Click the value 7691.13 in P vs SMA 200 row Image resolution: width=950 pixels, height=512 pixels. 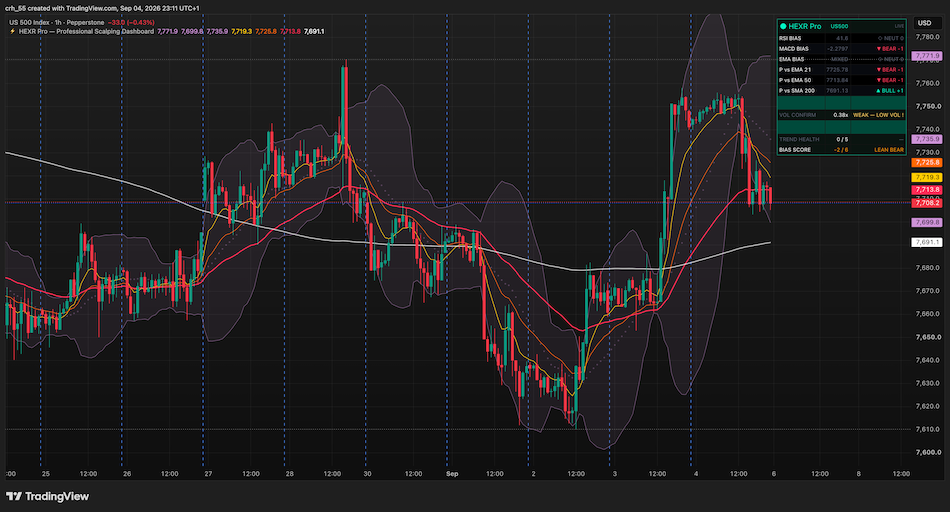coord(837,91)
